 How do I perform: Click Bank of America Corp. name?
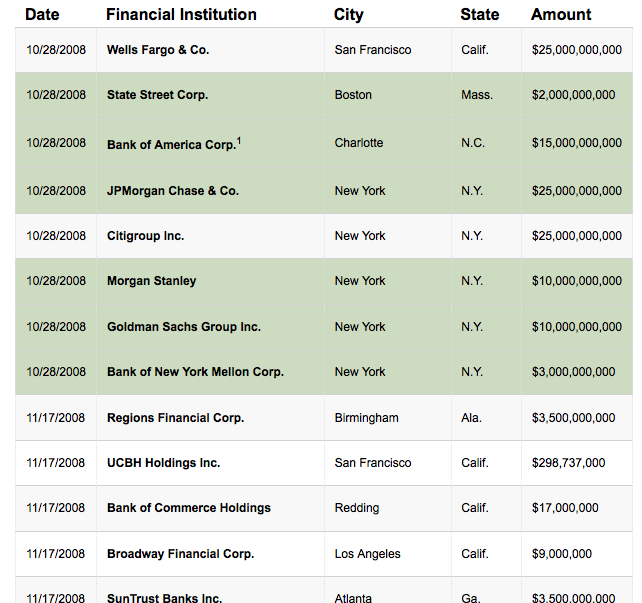[170, 145]
